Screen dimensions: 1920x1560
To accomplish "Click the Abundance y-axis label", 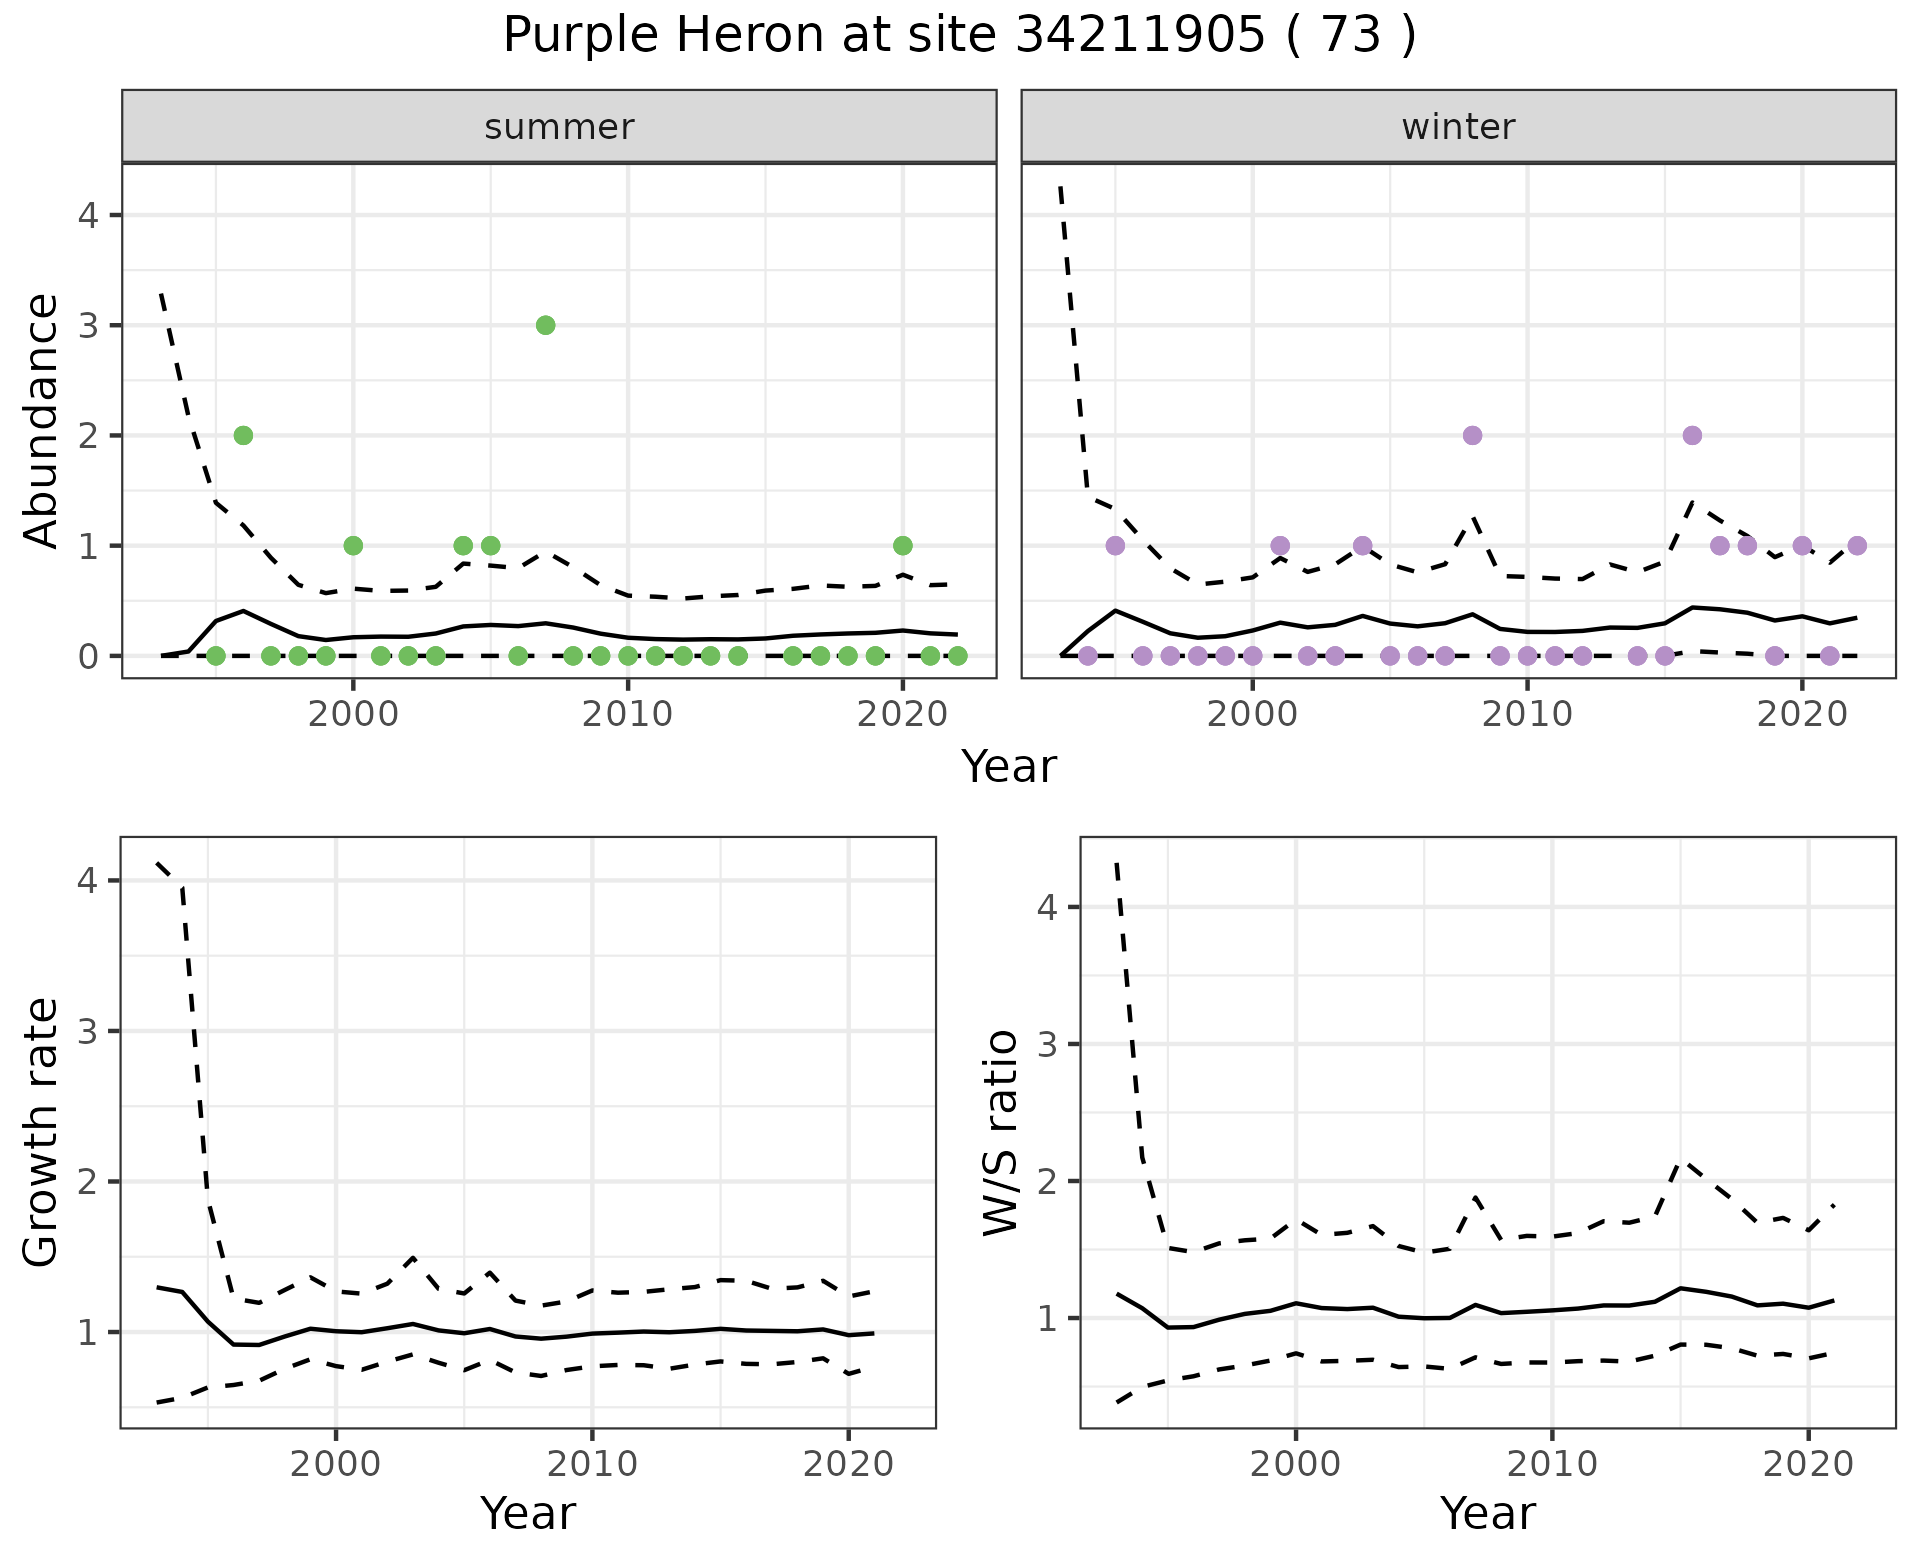I will tap(42, 420).
